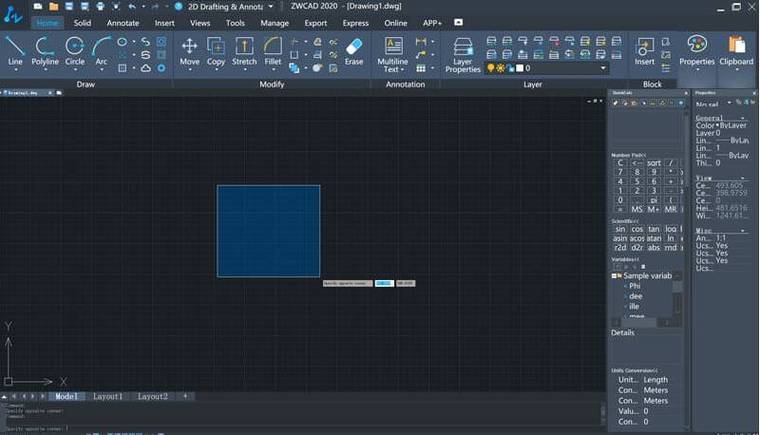Open Layer Properties manager

click(462, 55)
